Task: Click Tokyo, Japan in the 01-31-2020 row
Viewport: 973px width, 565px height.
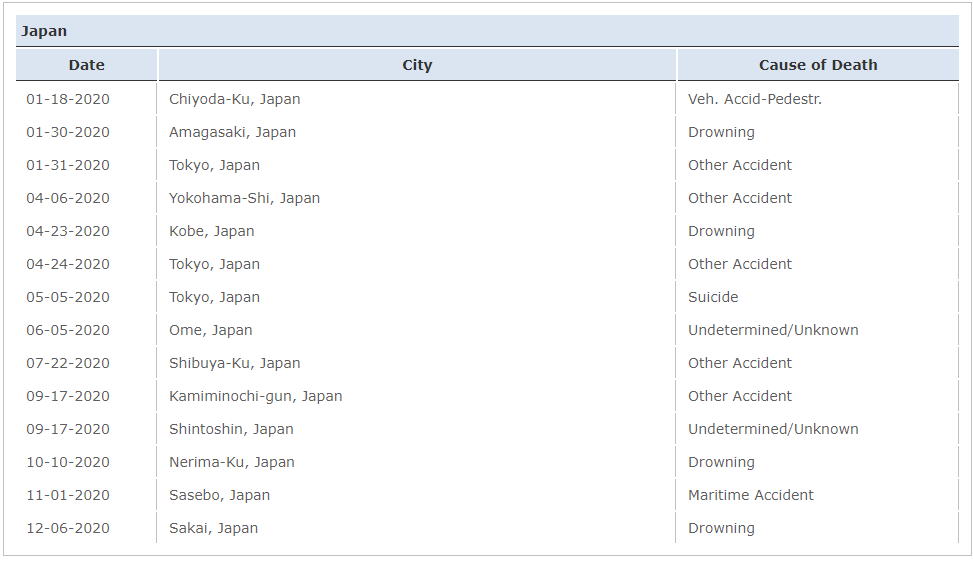Action: (214, 165)
